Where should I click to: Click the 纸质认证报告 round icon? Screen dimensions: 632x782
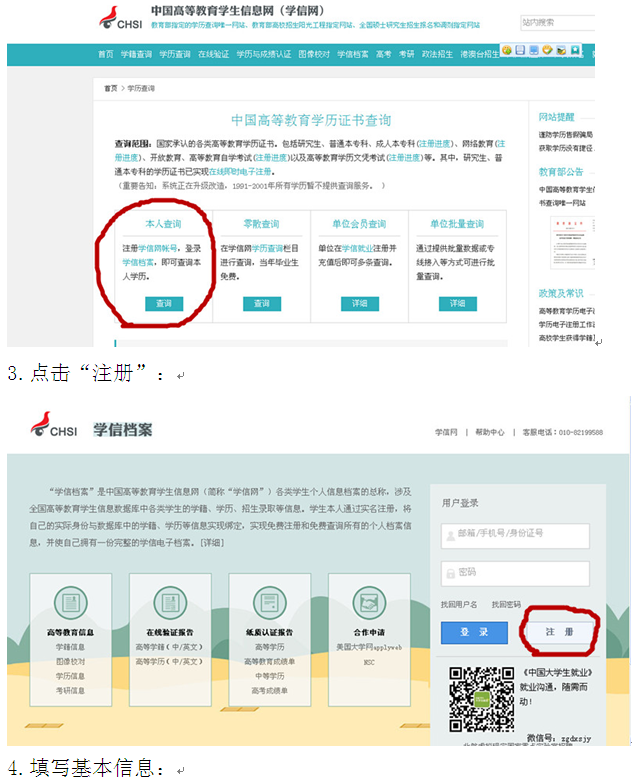tap(269, 602)
